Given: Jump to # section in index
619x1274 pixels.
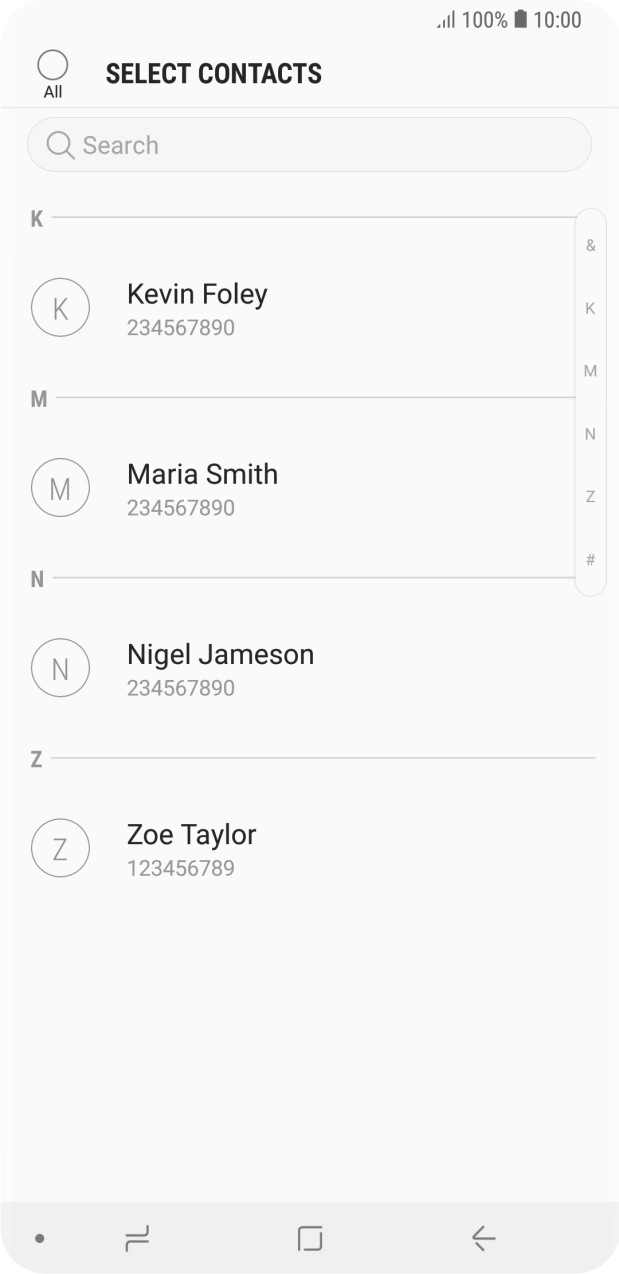Looking at the screenshot, I should [590, 560].
